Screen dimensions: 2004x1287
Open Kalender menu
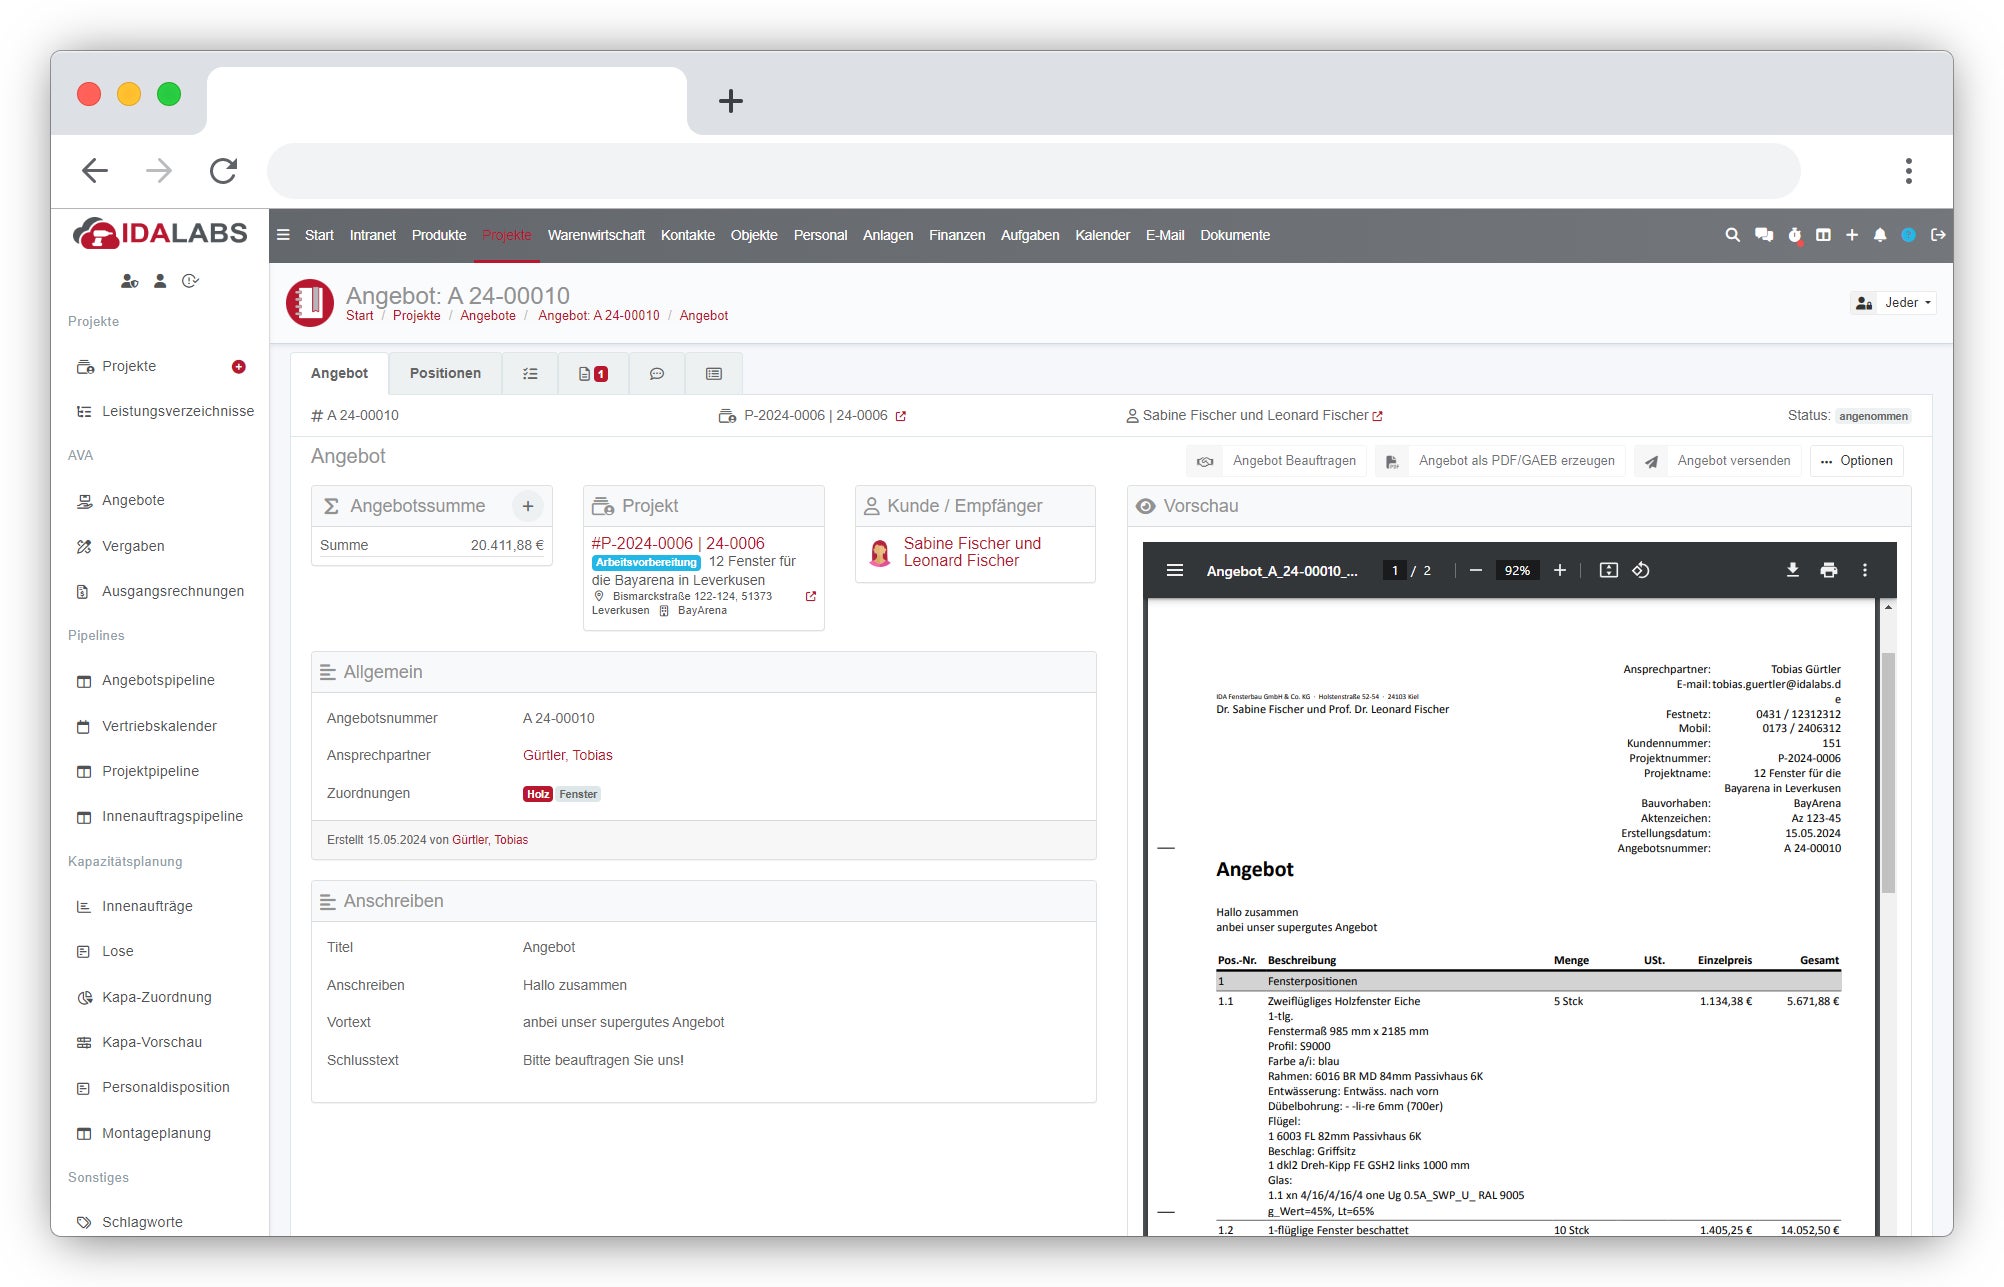coord(1102,235)
